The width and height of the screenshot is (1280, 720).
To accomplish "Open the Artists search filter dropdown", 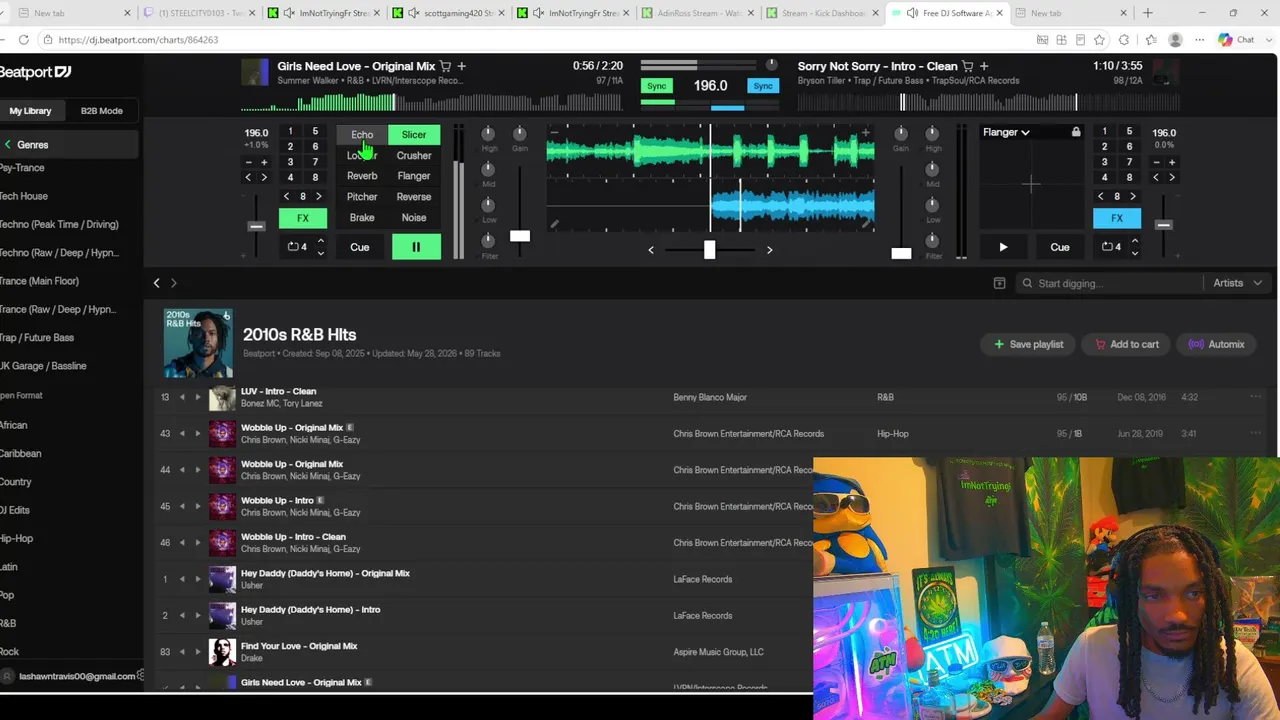I will [1238, 283].
